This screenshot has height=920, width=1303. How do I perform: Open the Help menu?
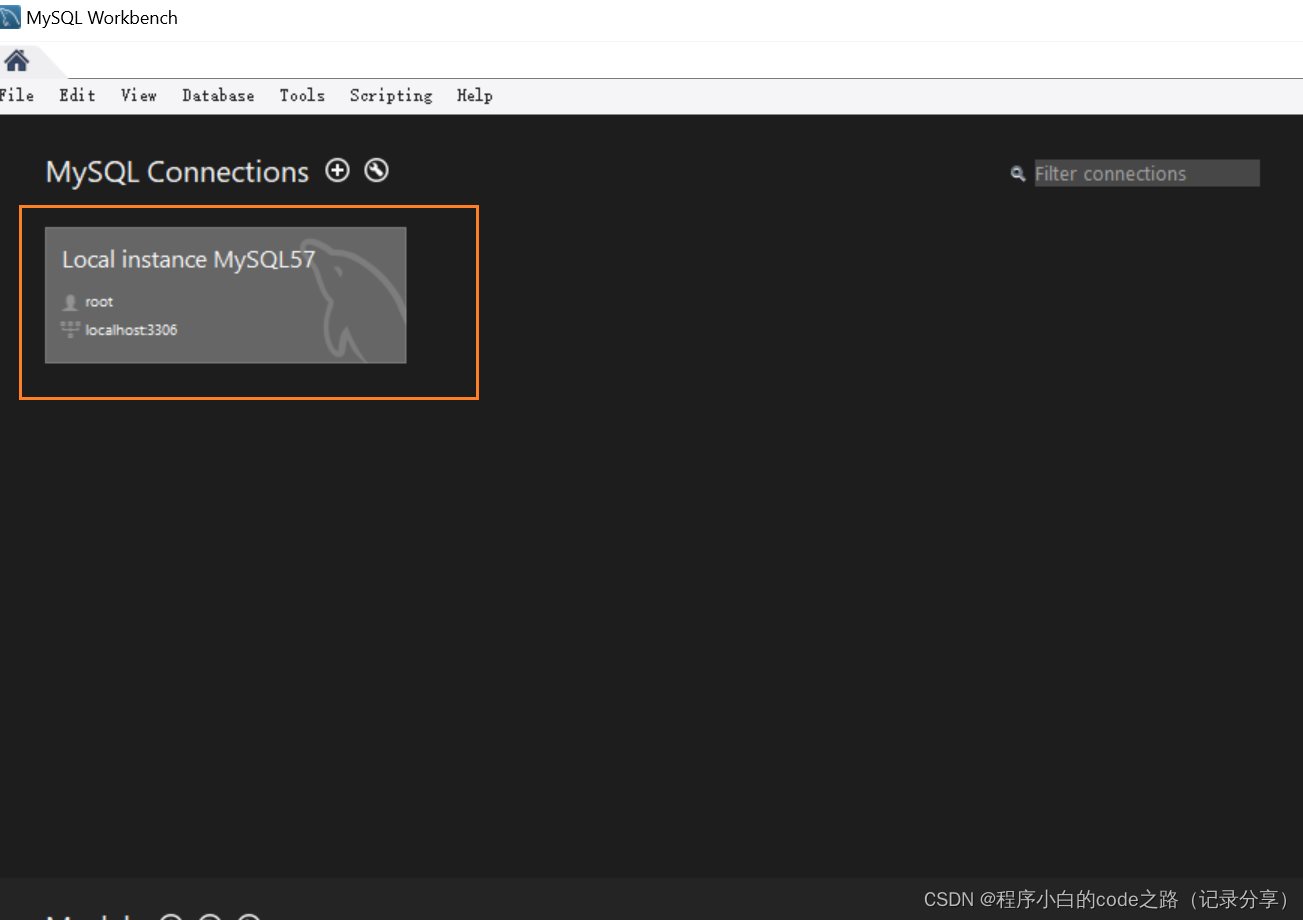[x=475, y=96]
